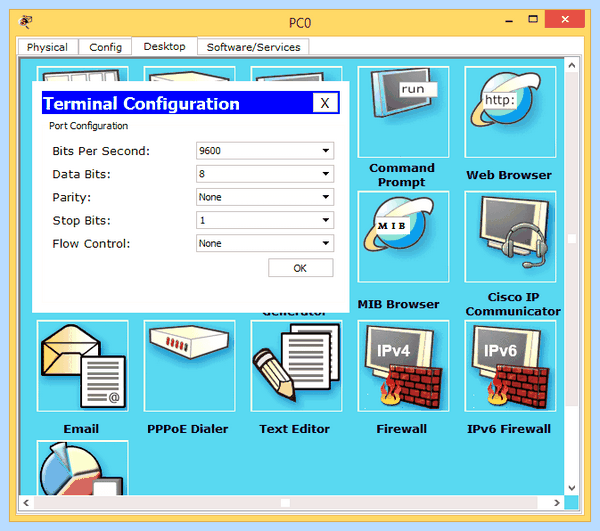The image size is (600, 531).
Task: Click the vertical scrollbar down arrow
Action: [x=572, y=488]
